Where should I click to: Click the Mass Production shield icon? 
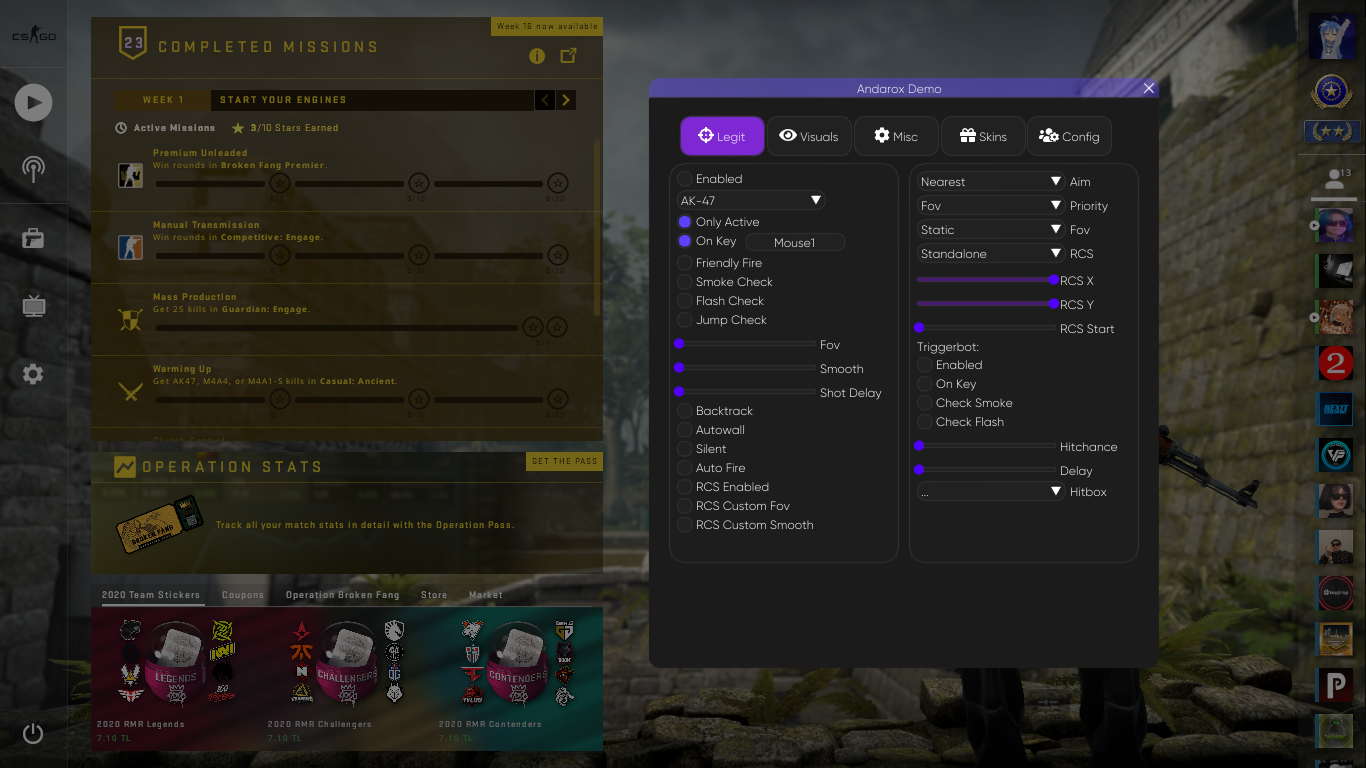click(130, 320)
